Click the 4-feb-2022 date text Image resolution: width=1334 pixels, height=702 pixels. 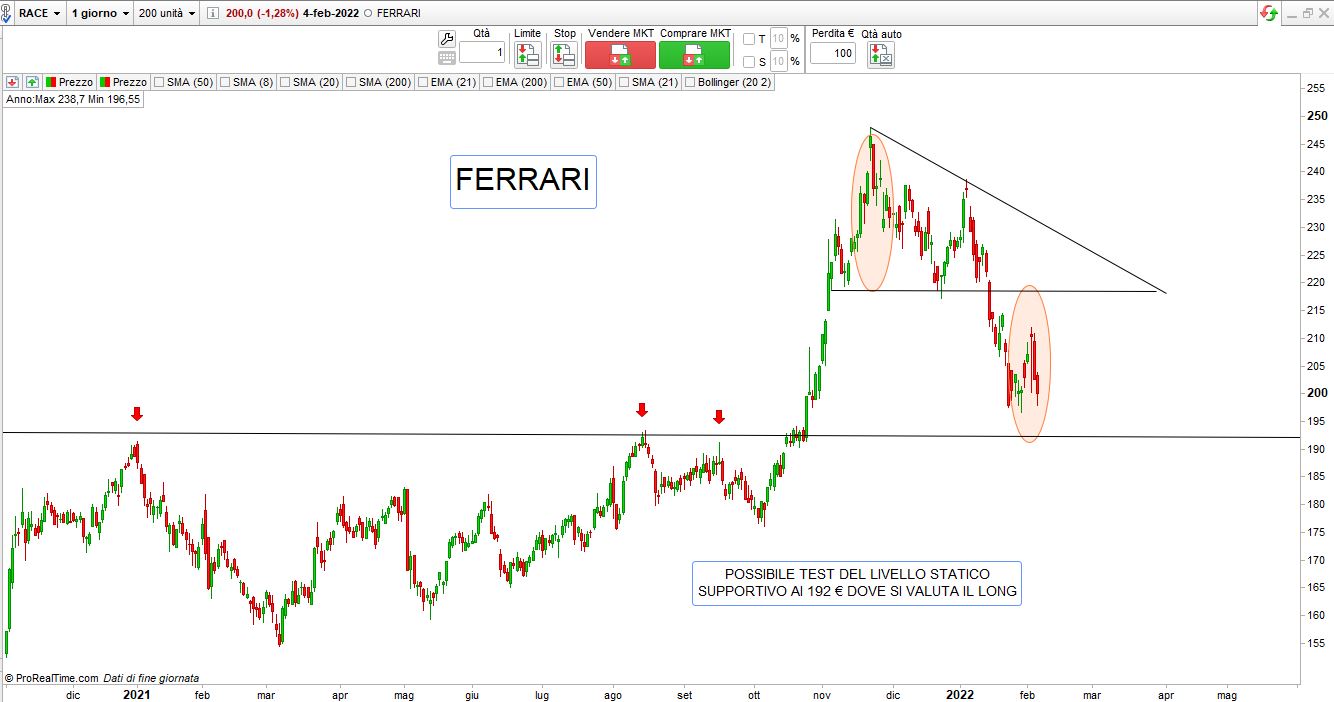(331, 13)
